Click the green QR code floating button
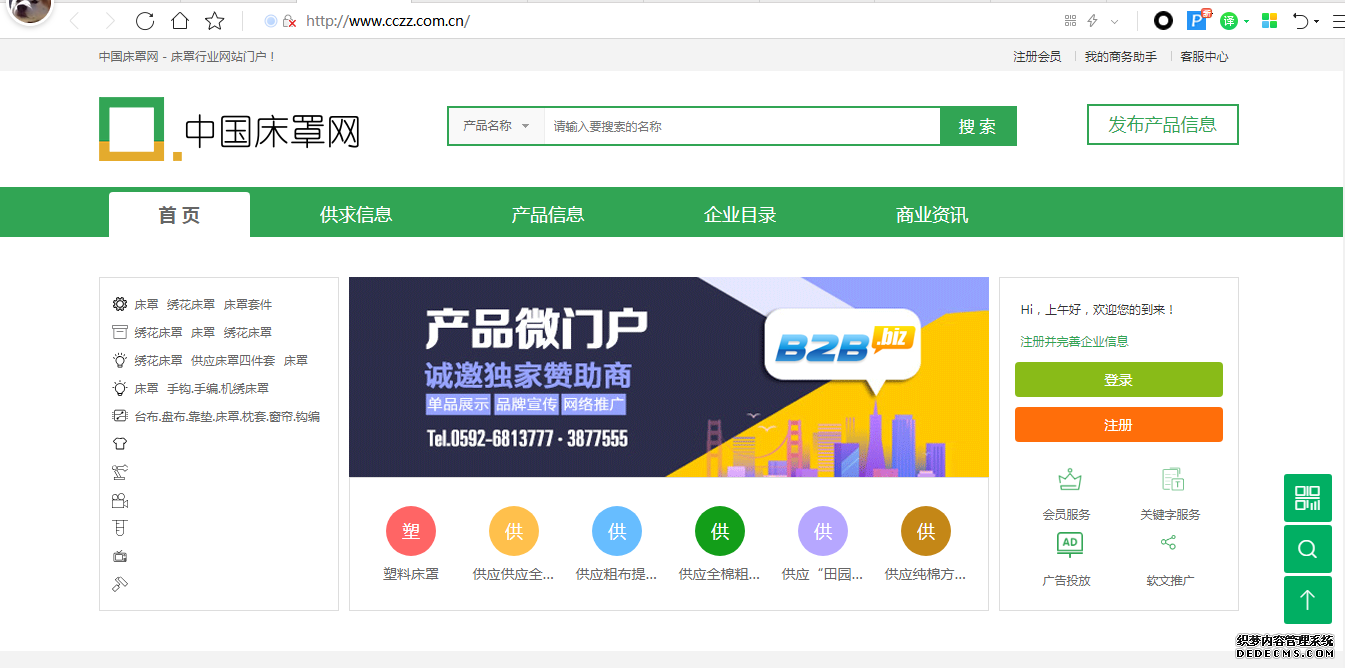The height and width of the screenshot is (668, 1345). coord(1307,497)
